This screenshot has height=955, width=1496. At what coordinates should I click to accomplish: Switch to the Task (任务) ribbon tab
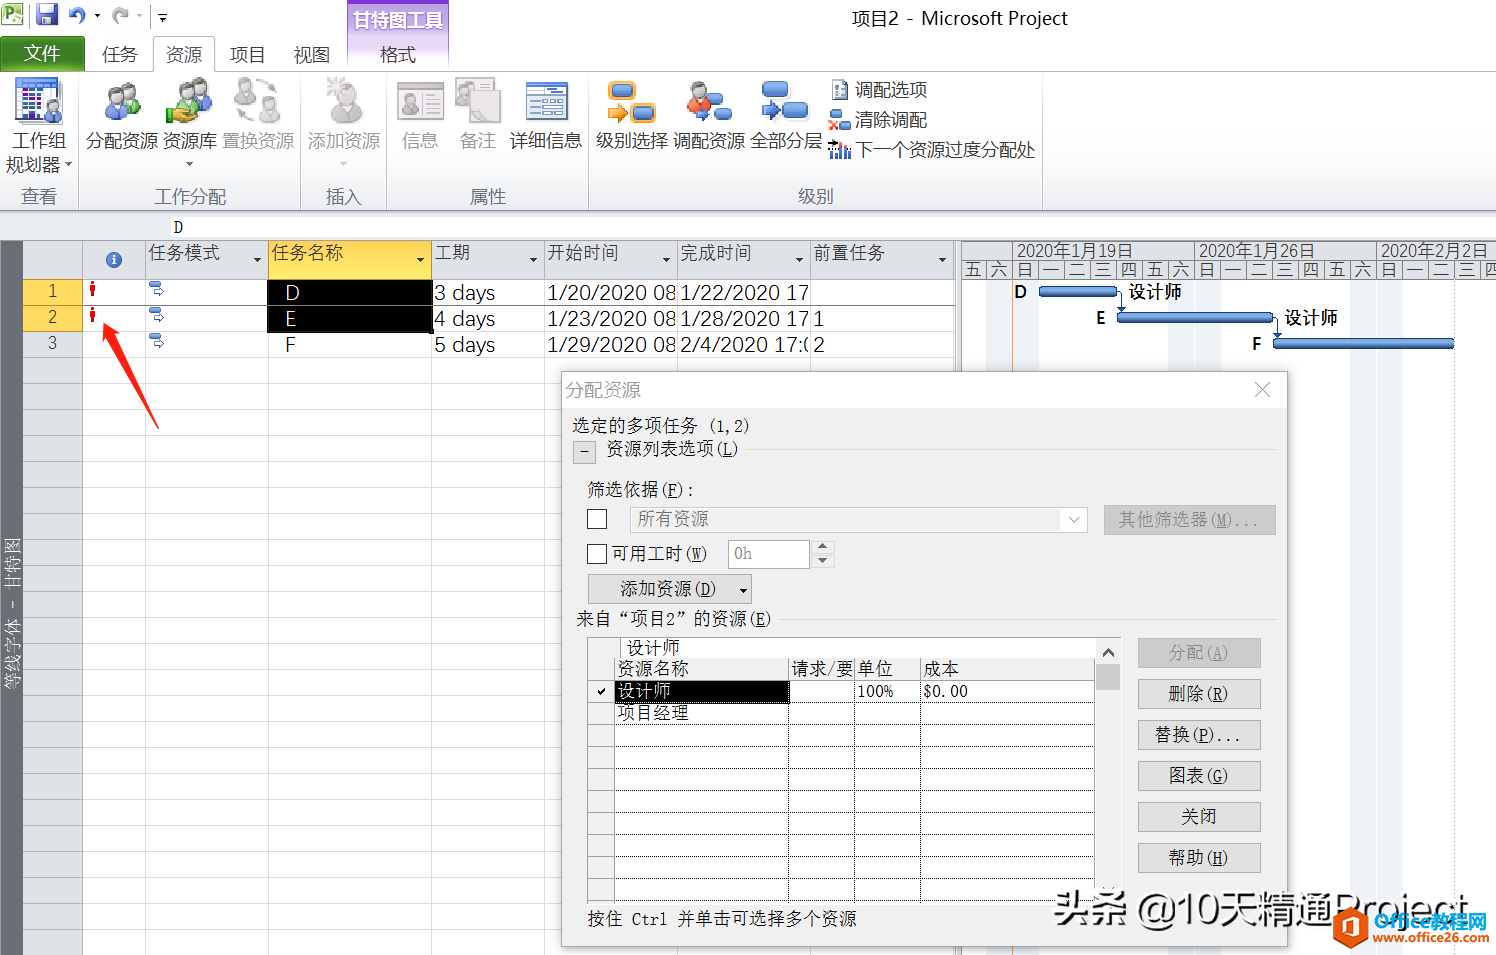point(119,54)
